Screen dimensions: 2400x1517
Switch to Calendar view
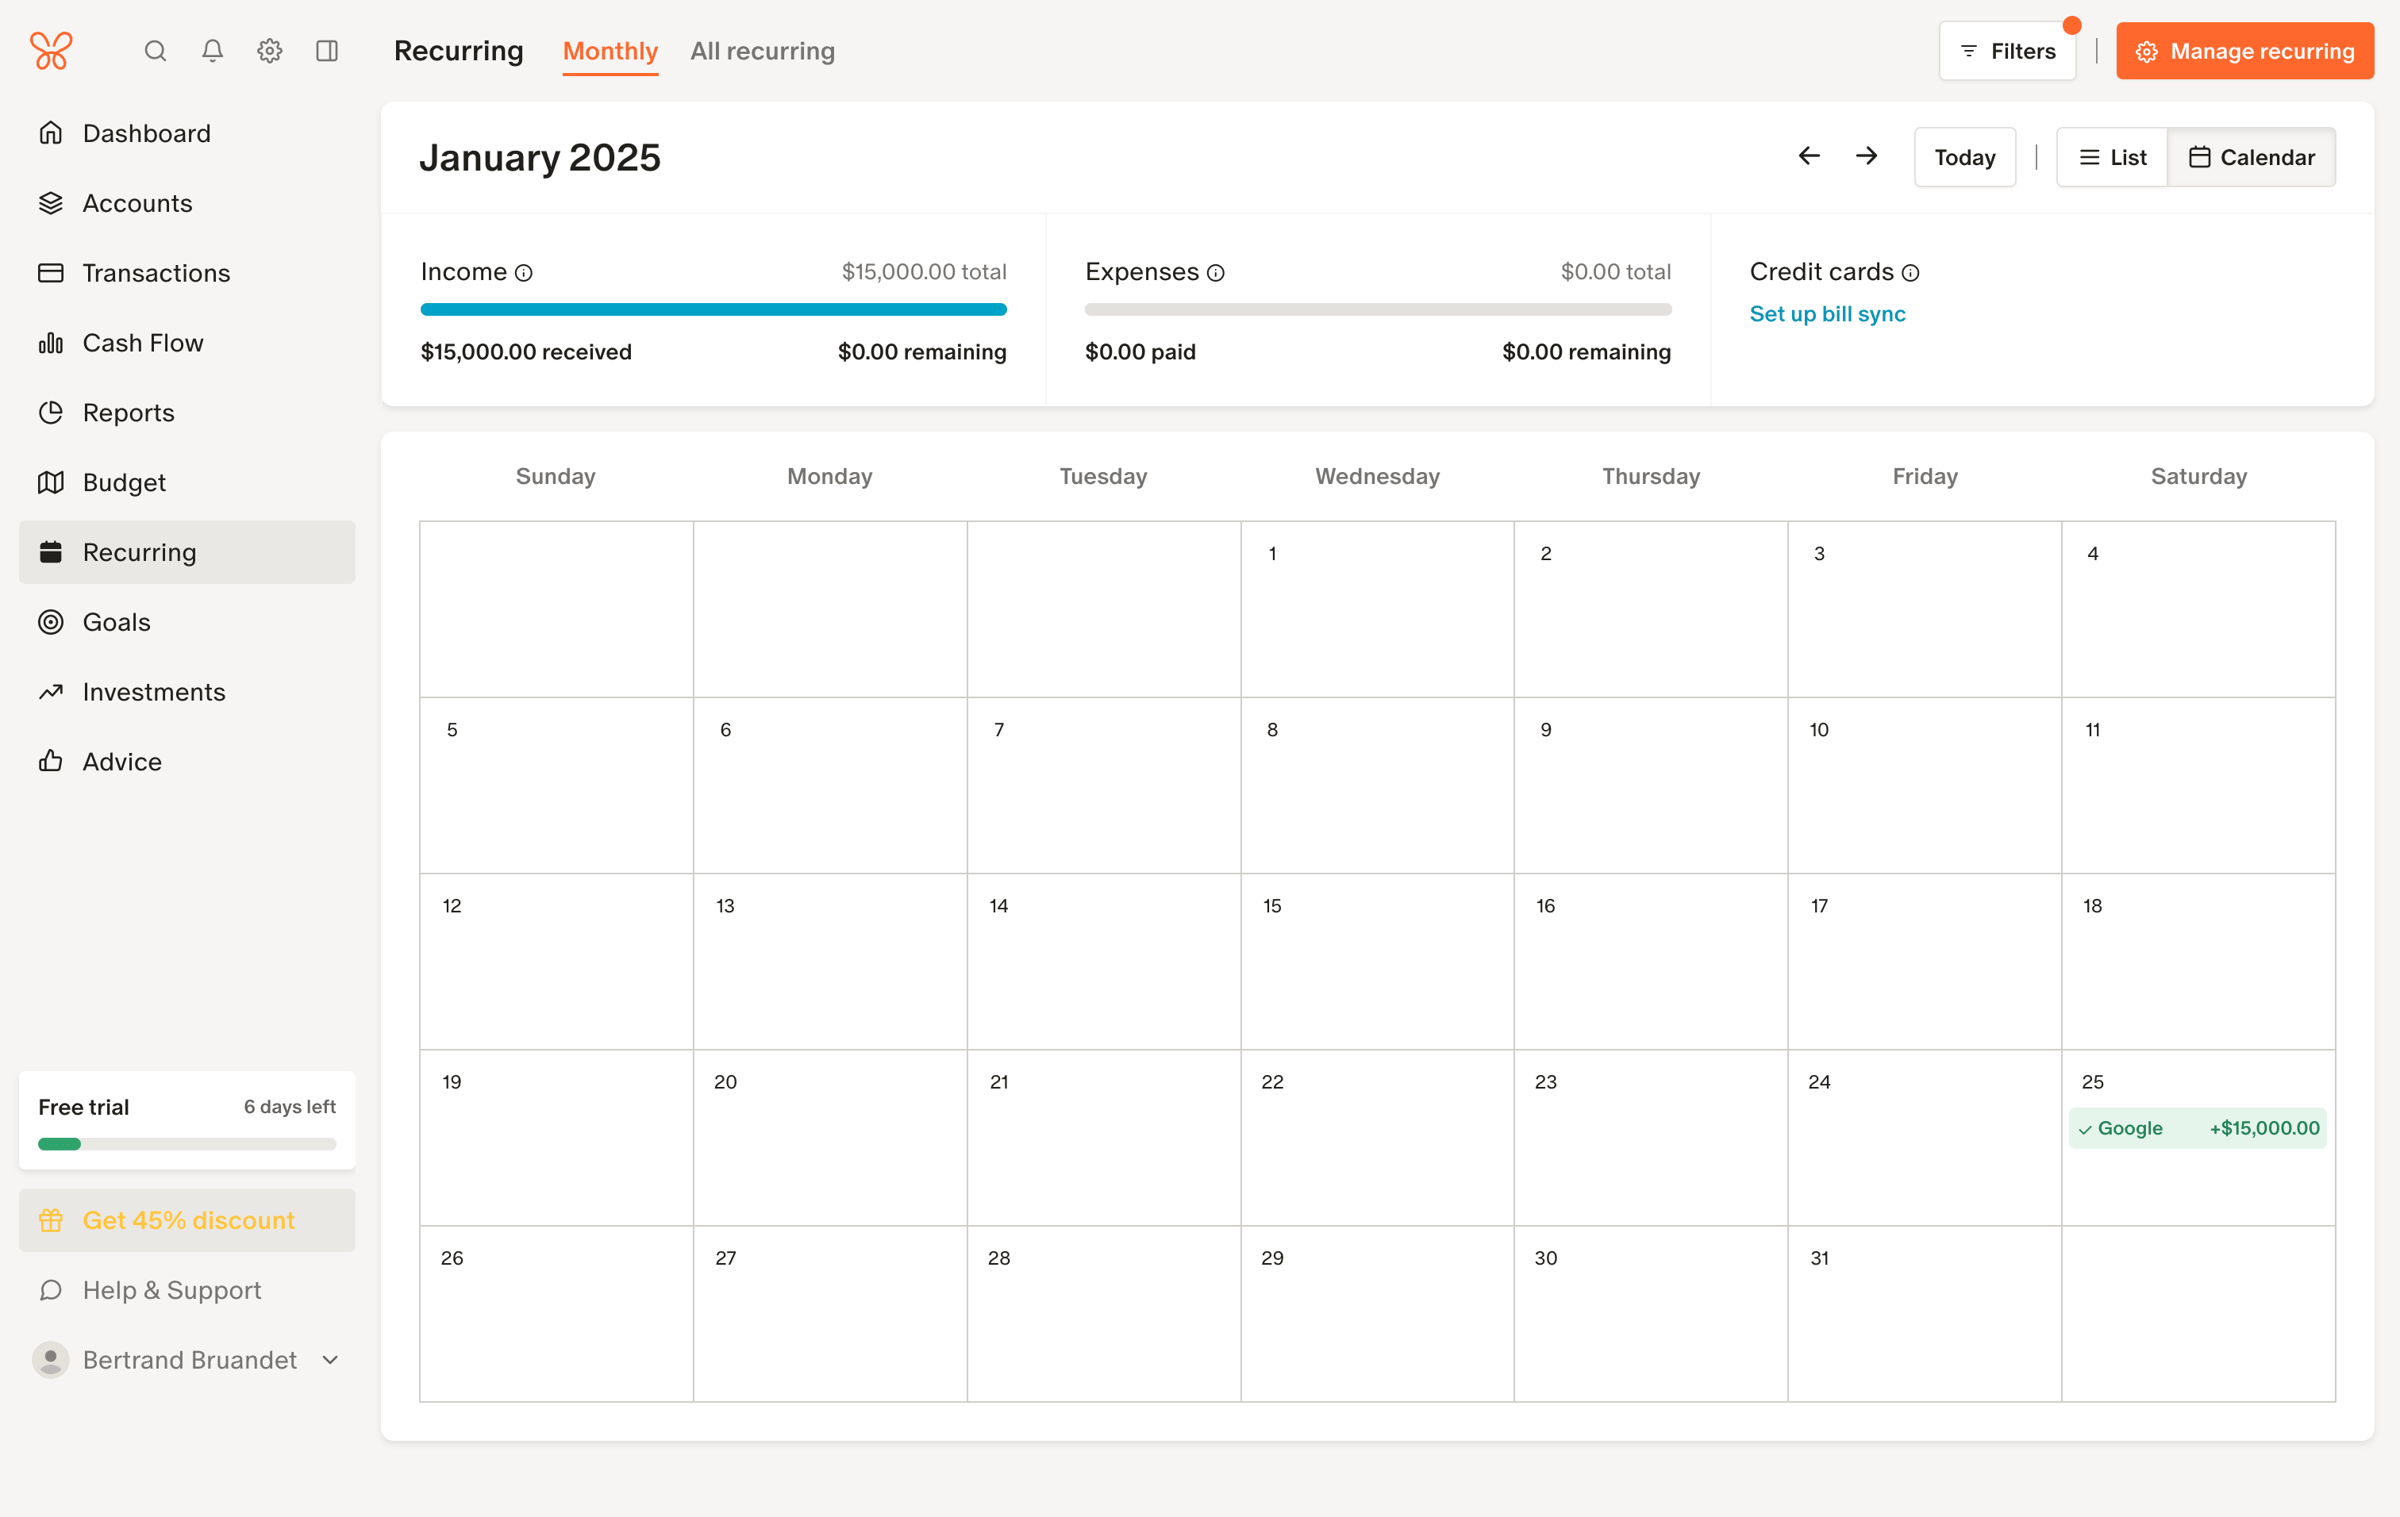coord(2251,157)
